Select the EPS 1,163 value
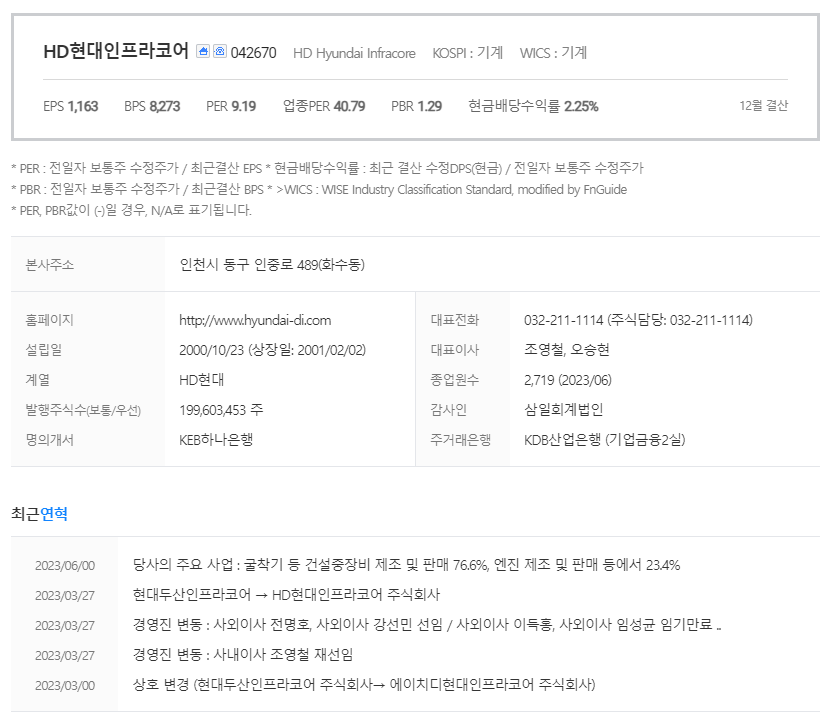 [71, 106]
